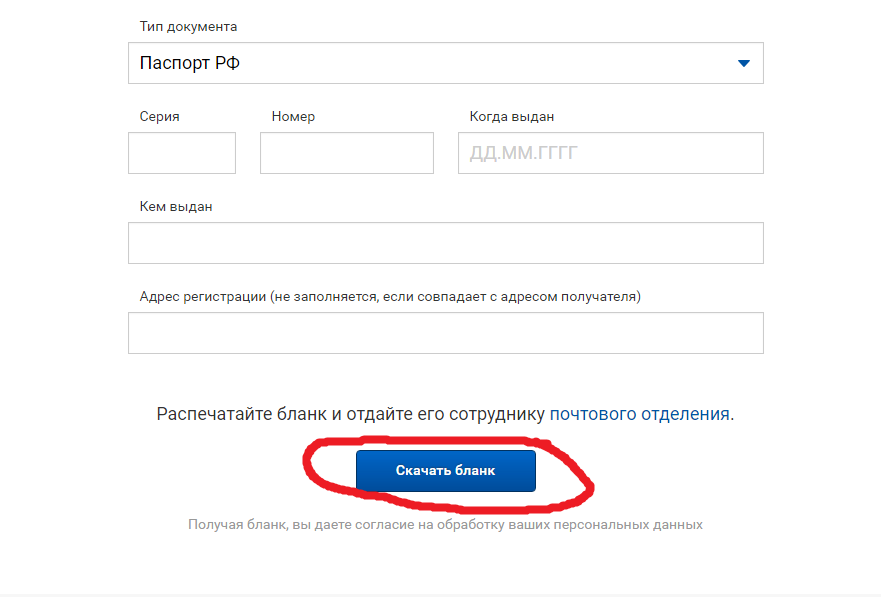Click the Когда выдан label

(512, 117)
